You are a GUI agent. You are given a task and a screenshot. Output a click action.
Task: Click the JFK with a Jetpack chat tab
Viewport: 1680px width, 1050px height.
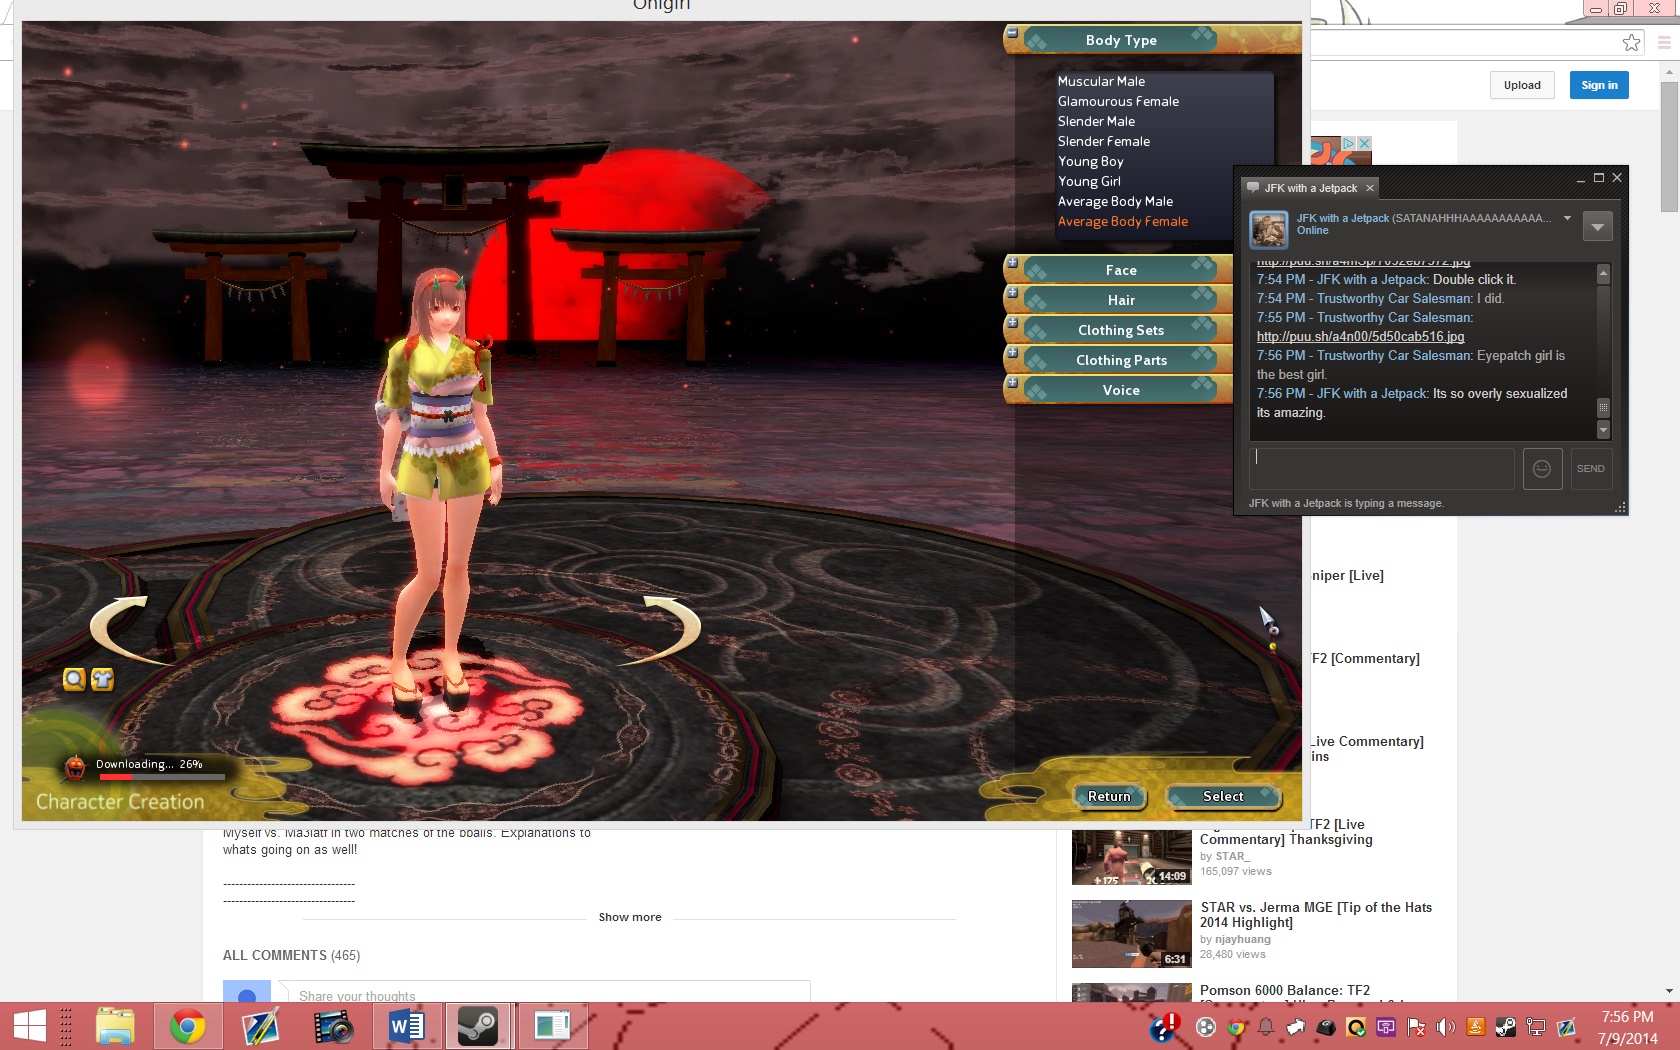1310,188
